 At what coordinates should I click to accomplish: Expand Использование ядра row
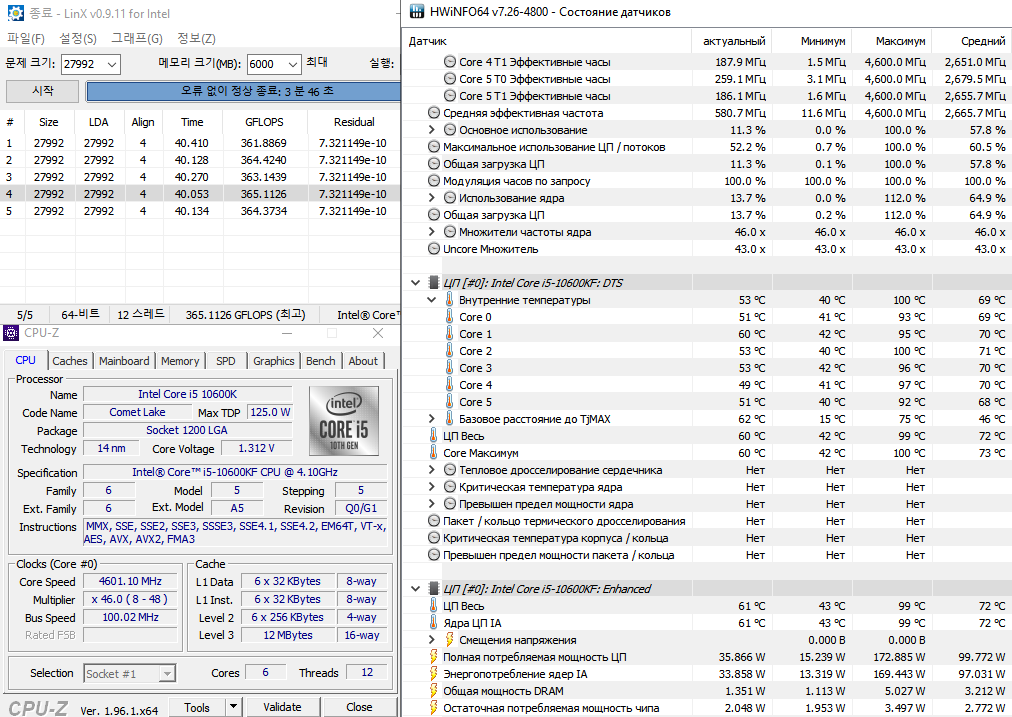coord(432,198)
